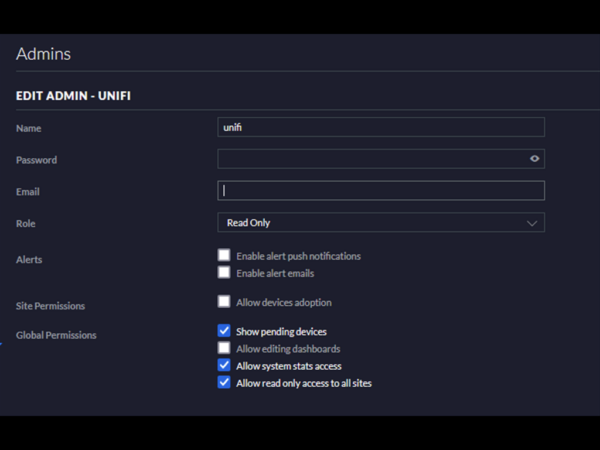Enable alert push notifications checkbox
This screenshot has height=450, width=600.
(x=224, y=255)
